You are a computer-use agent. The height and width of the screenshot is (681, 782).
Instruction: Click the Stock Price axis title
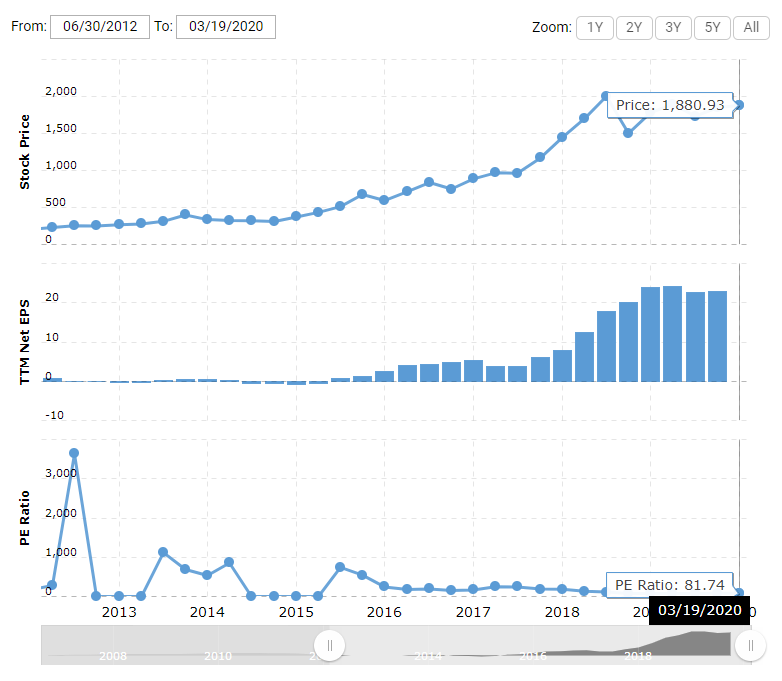coord(24,152)
